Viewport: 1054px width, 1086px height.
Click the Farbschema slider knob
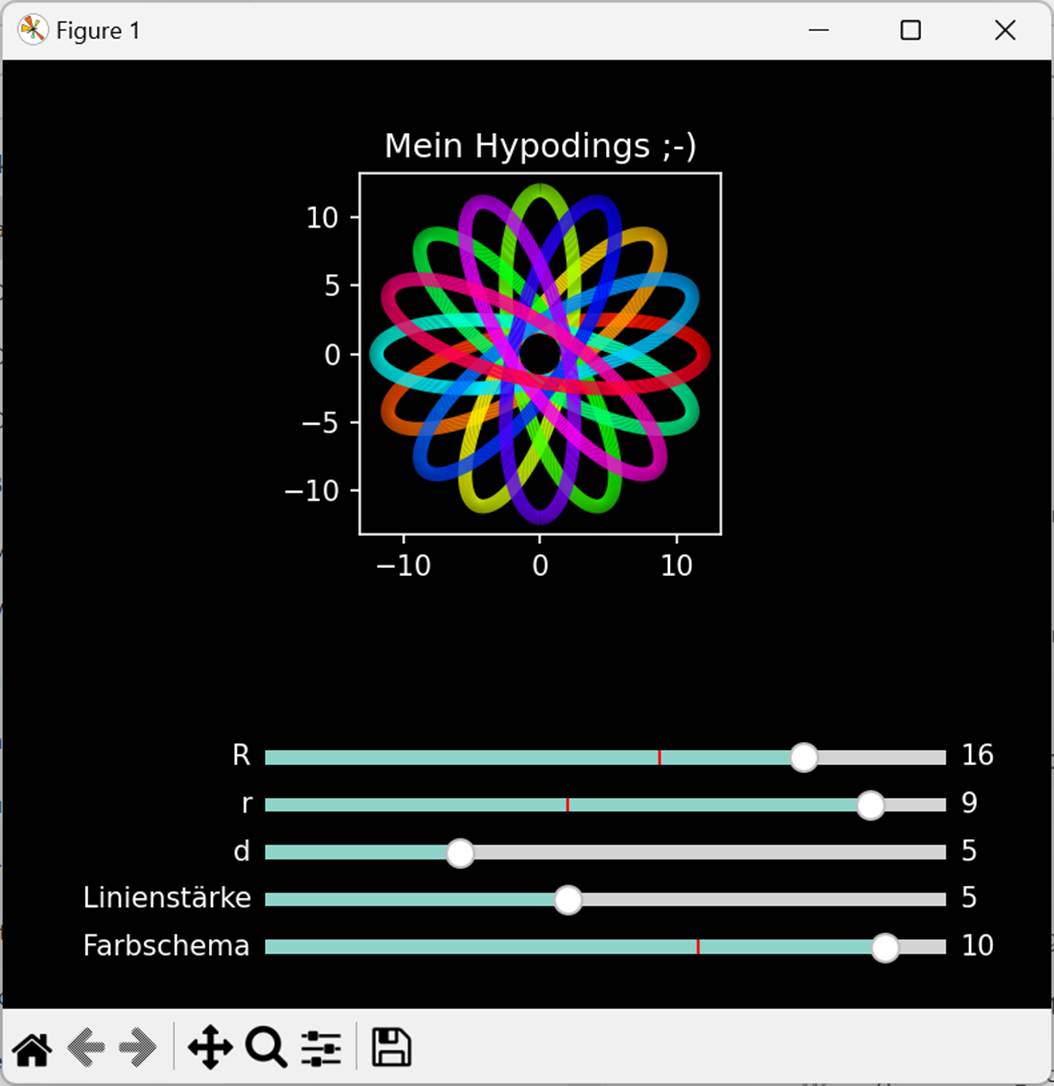(x=884, y=947)
